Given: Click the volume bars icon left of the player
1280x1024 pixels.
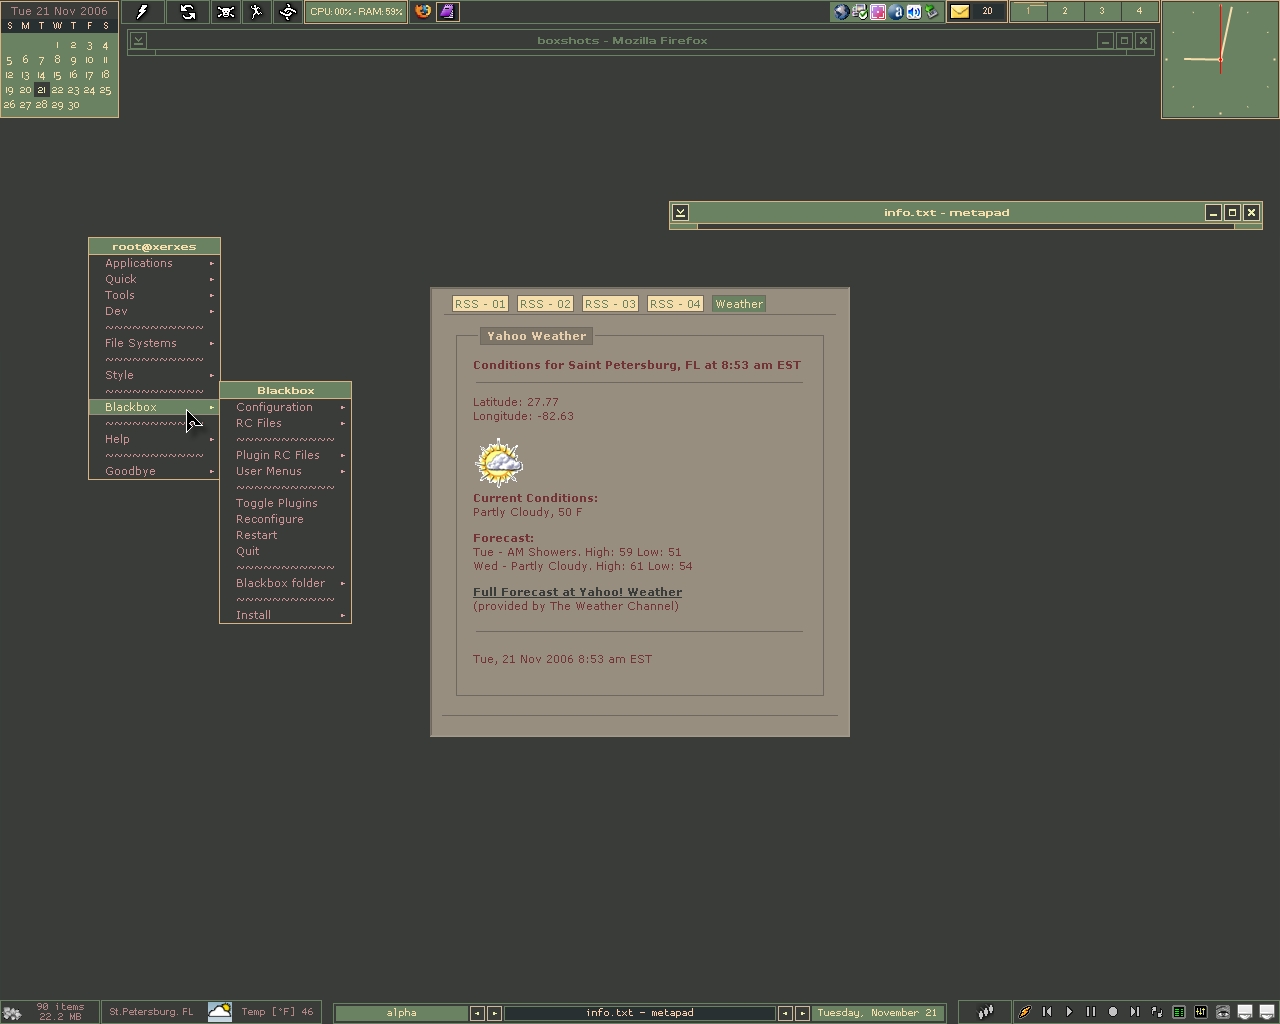Looking at the screenshot, I should click(986, 1012).
